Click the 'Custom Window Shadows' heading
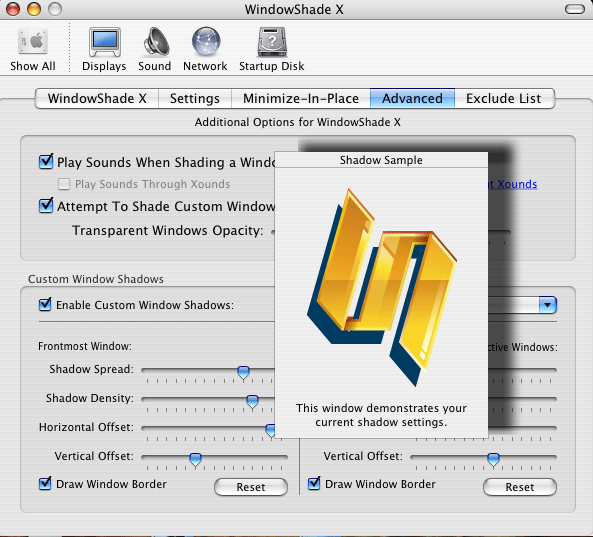The image size is (593, 537). (x=96, y=279)
